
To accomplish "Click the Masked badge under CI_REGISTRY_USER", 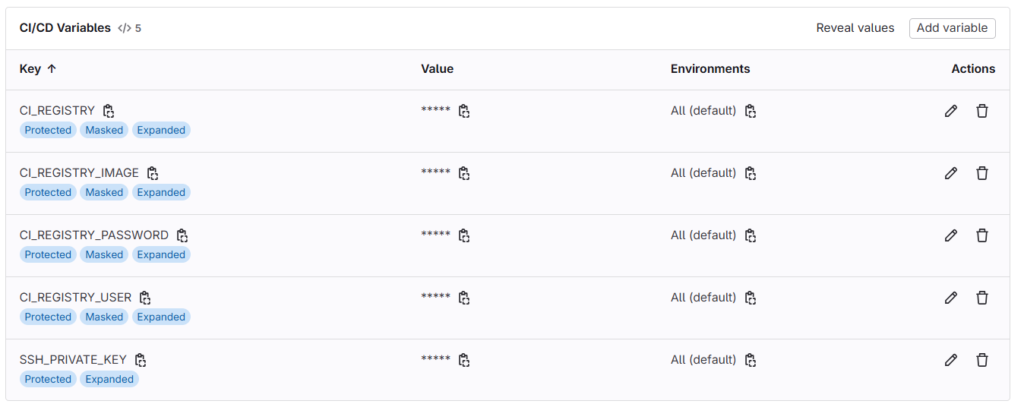I will coord(104,317).
